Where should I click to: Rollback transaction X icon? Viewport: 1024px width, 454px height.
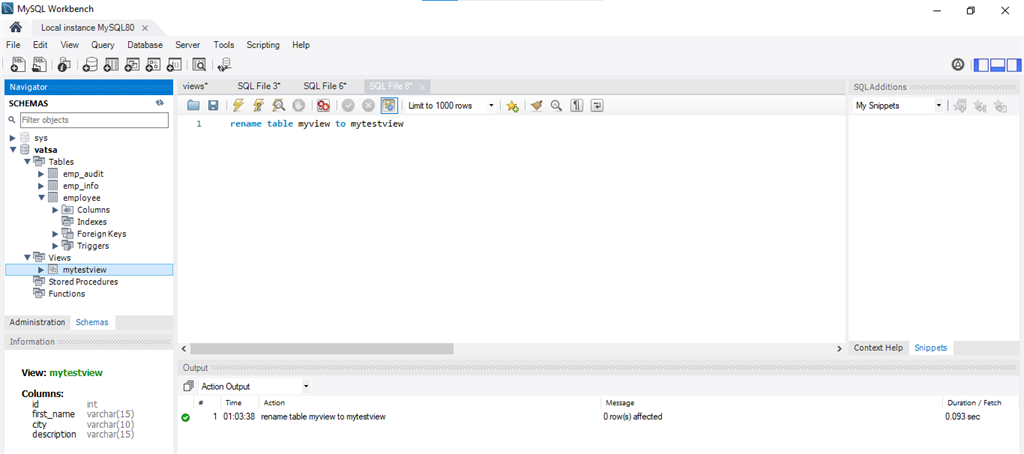tap(368, 105)
